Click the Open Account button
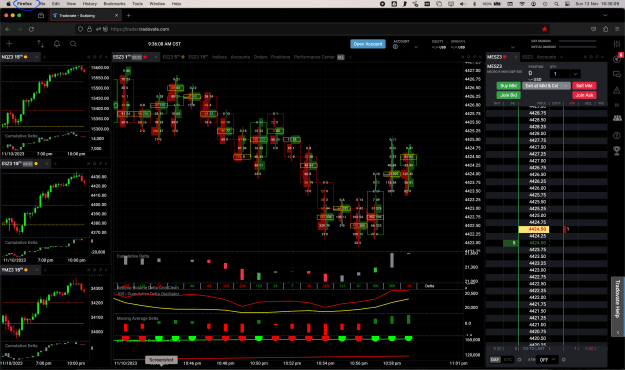This screenshot has width=625, height=370. click(x=368, y=44)
